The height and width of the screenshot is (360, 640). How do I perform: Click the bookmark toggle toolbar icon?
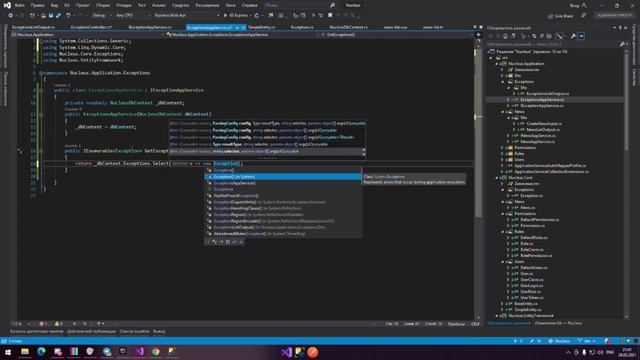[330, 16]
